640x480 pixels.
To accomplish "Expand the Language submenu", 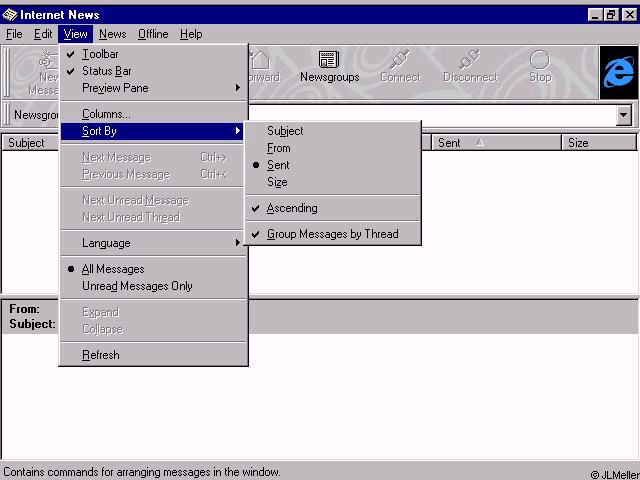I will tap(153, 243).
